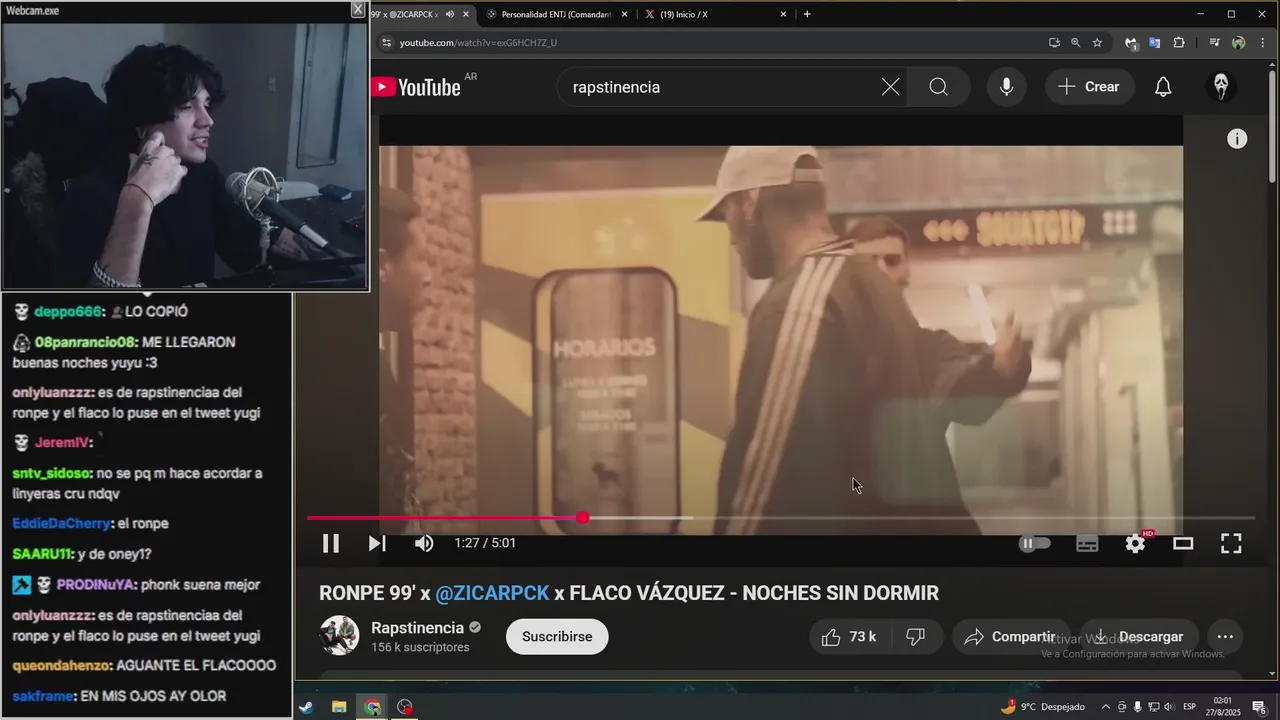
Task: View site information icon in address bar
Action: [386, 43]
